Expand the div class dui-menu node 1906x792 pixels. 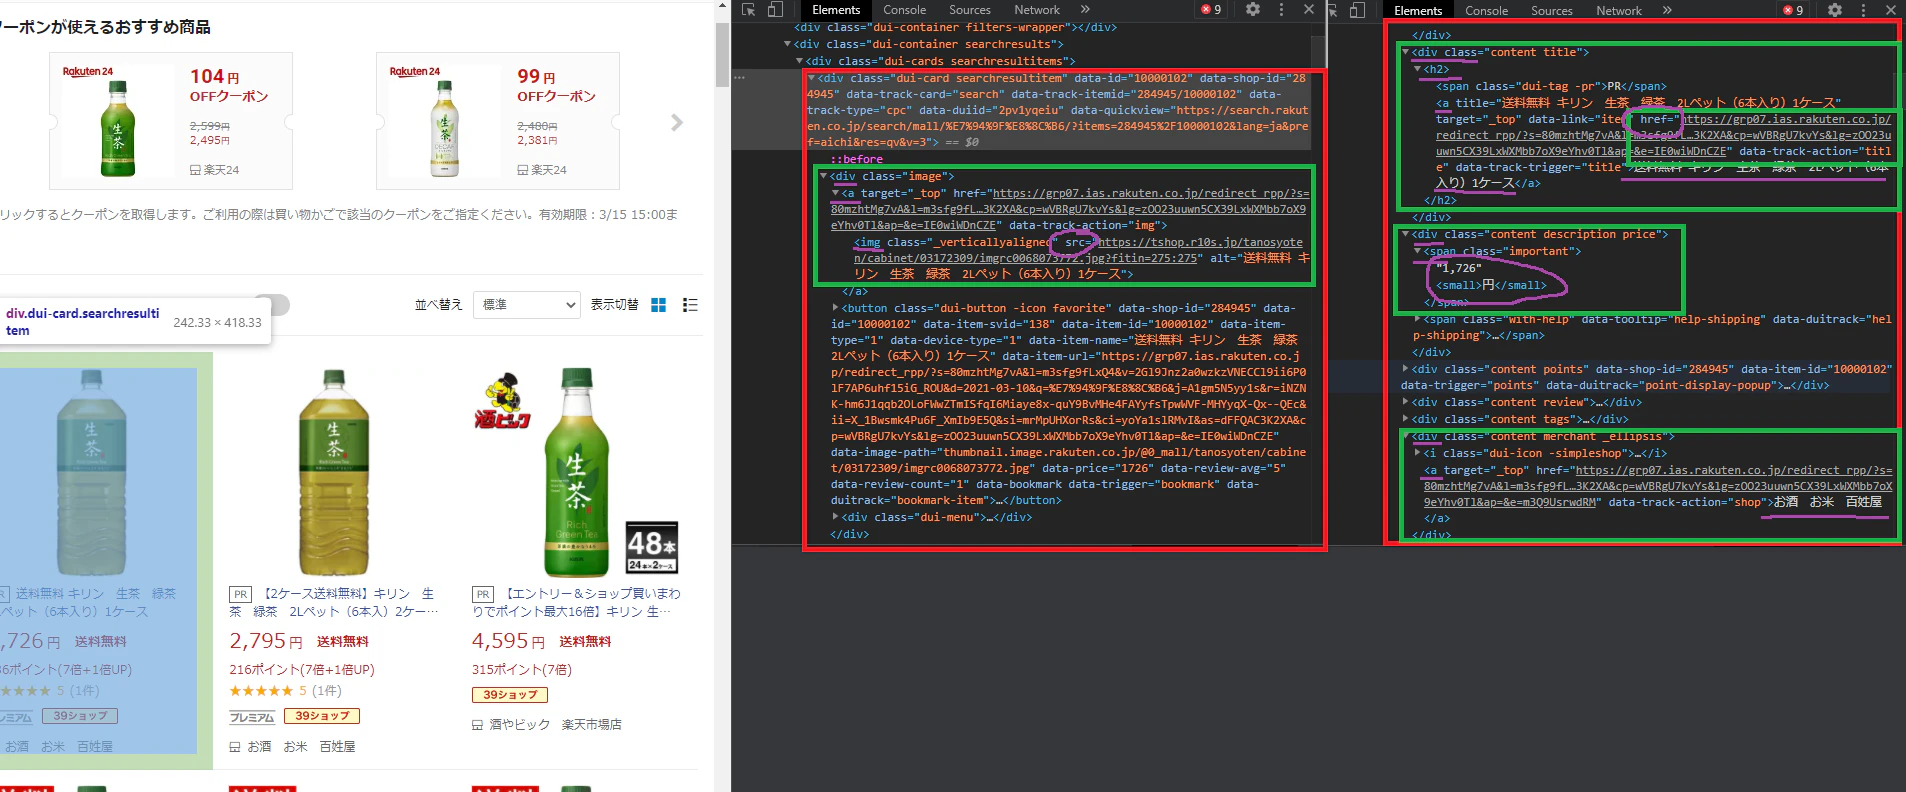coord(836,517)
